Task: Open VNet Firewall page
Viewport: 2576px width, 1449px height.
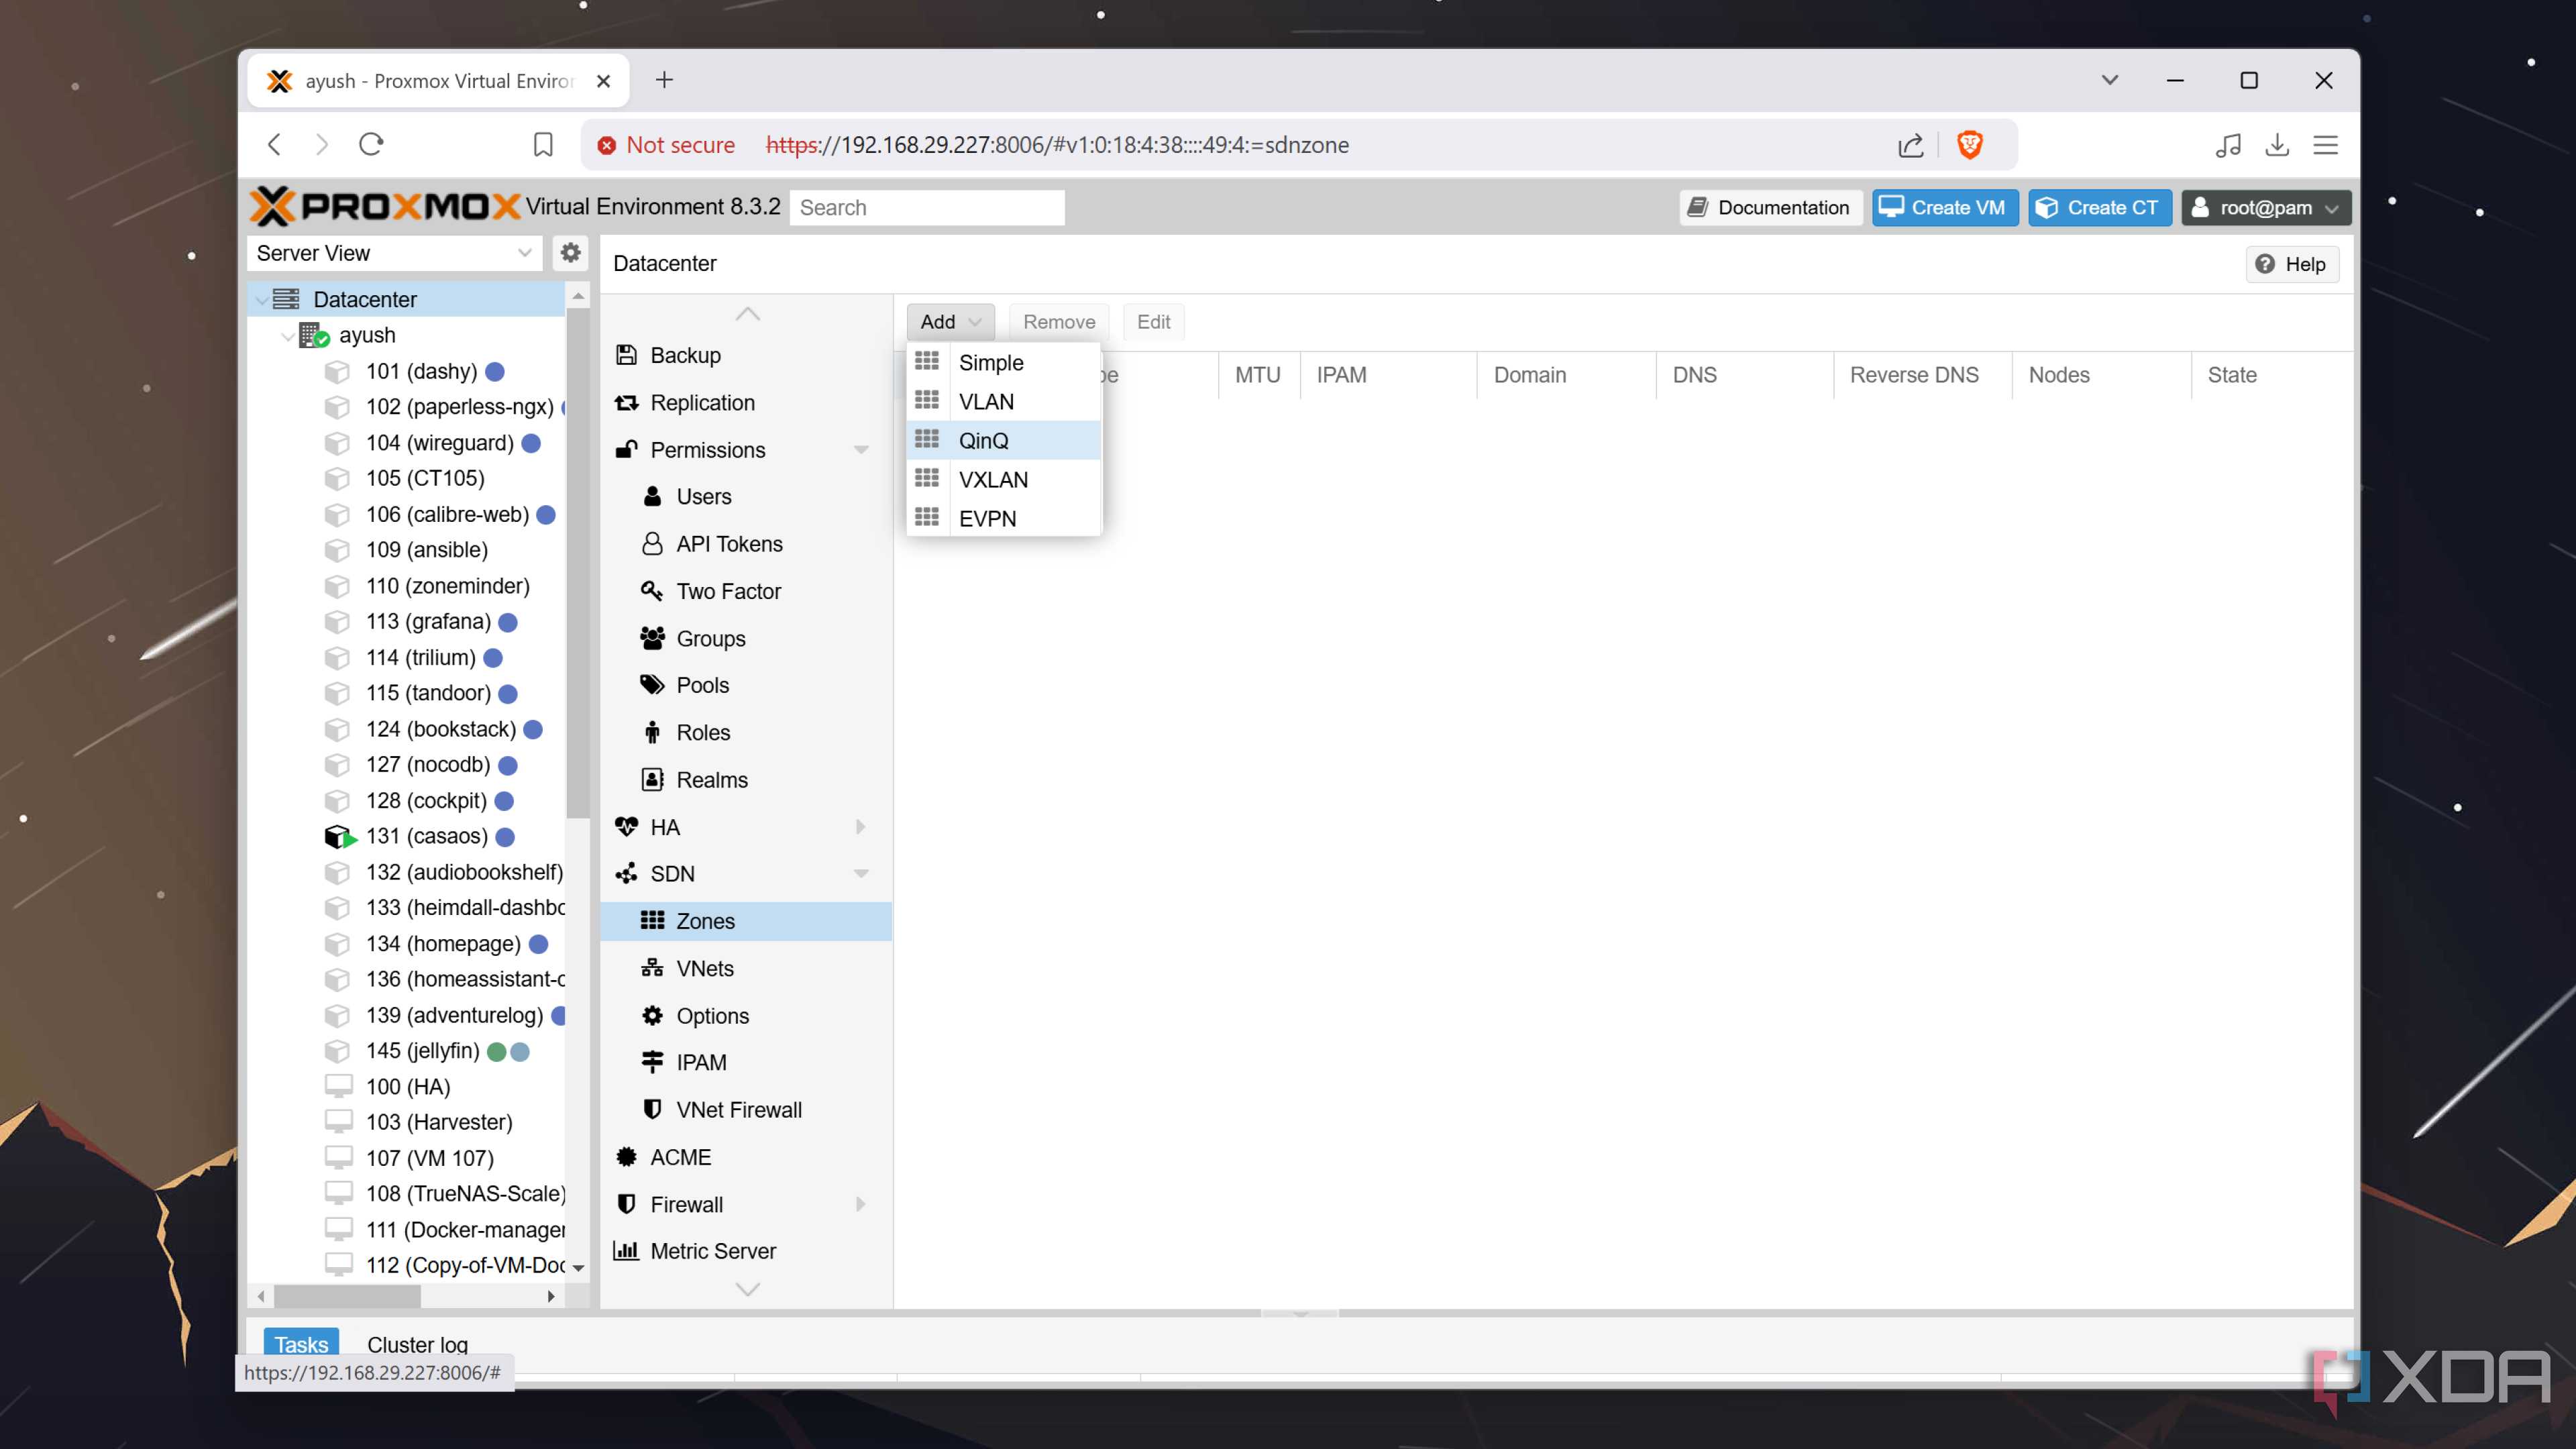Action: click(x=738, y=1110)
